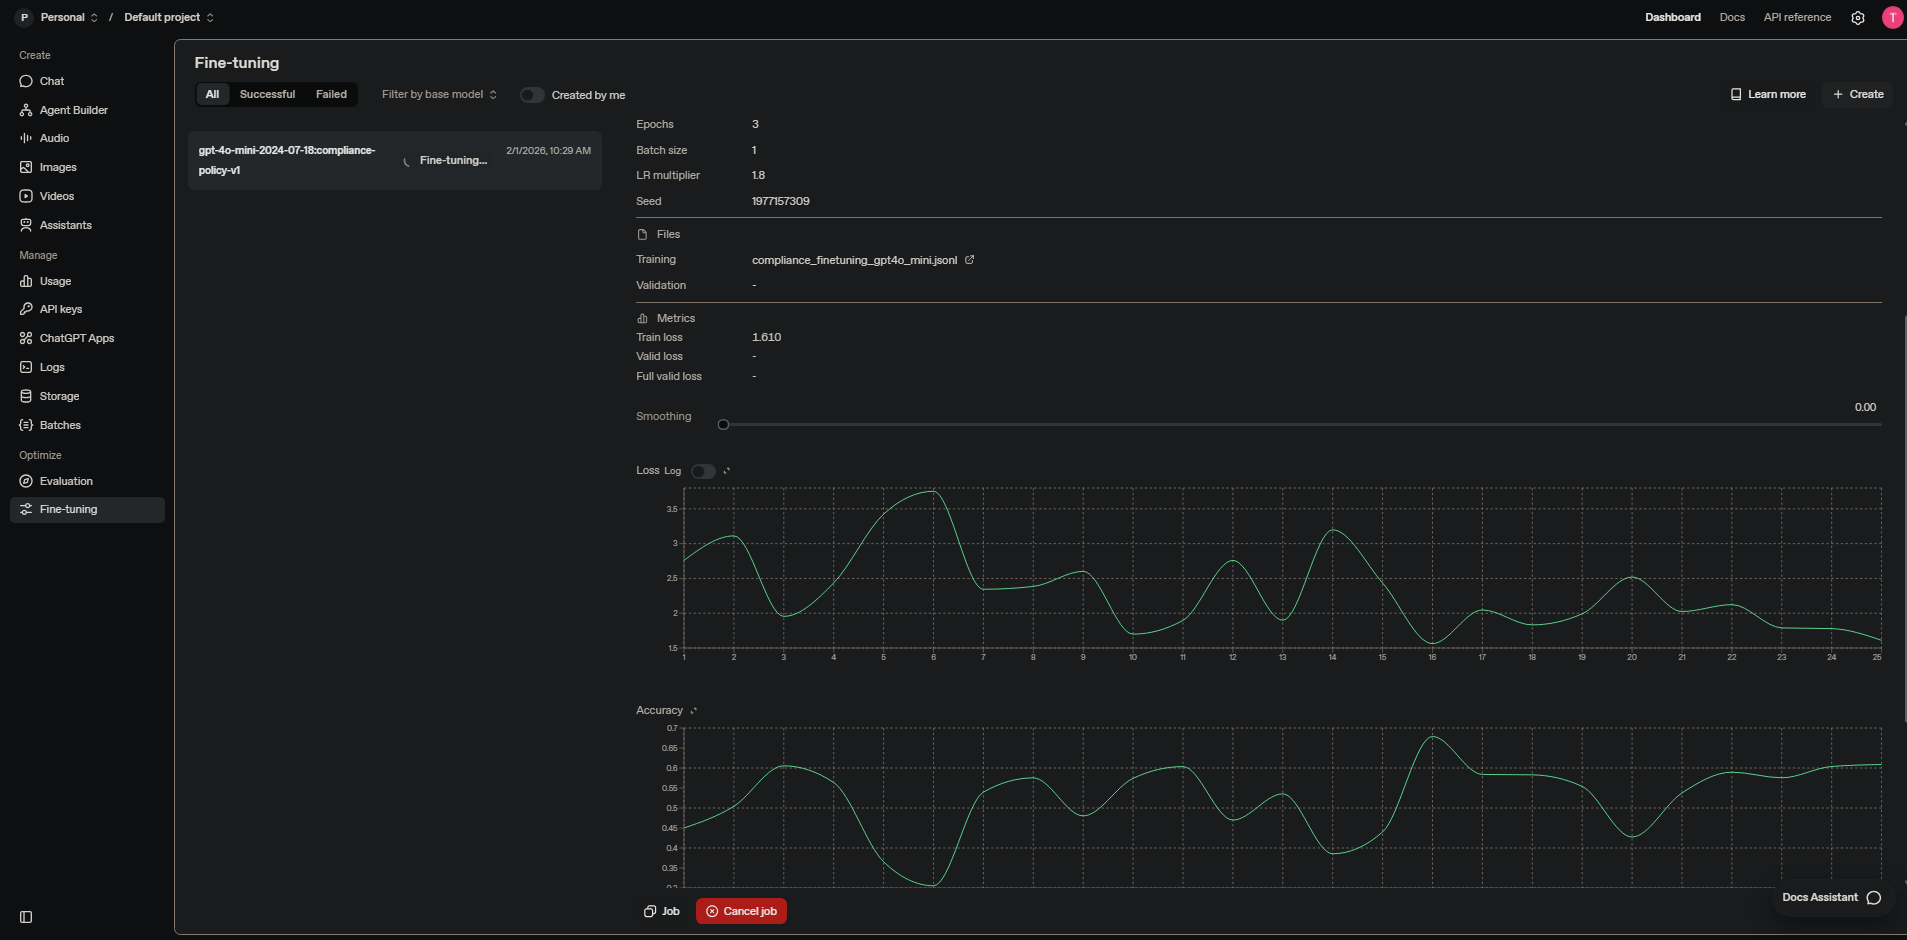Collapse the sidebar with the panel icon

point(26,917)
